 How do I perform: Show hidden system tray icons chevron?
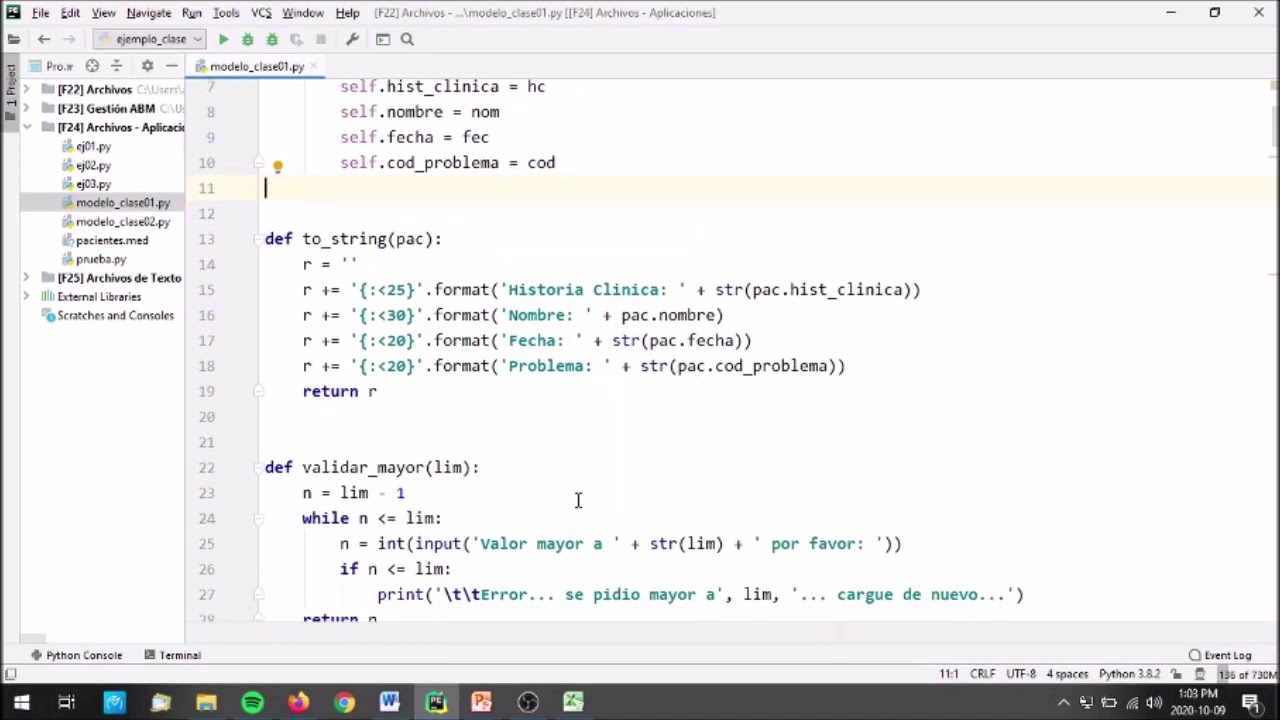(x=1063, y=702)
